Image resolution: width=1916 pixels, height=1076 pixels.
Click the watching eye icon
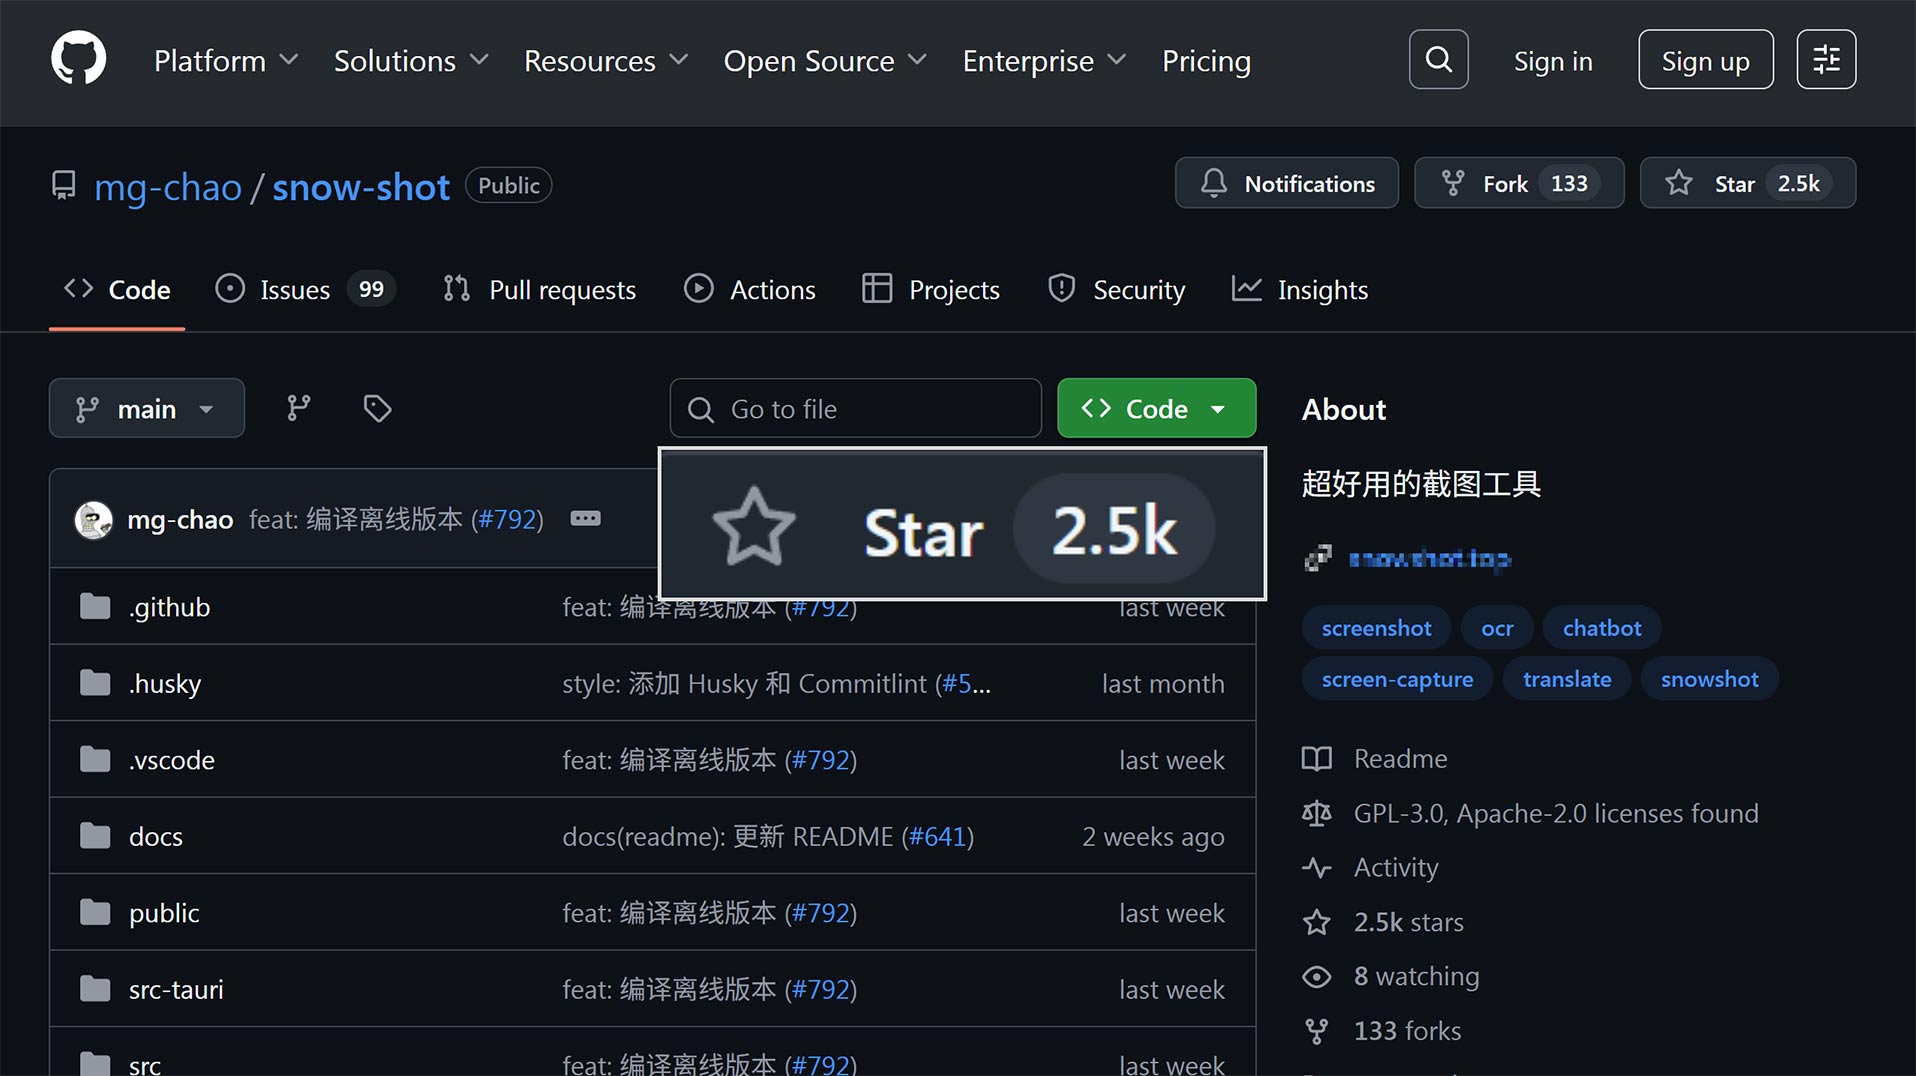coord(1317,976)
